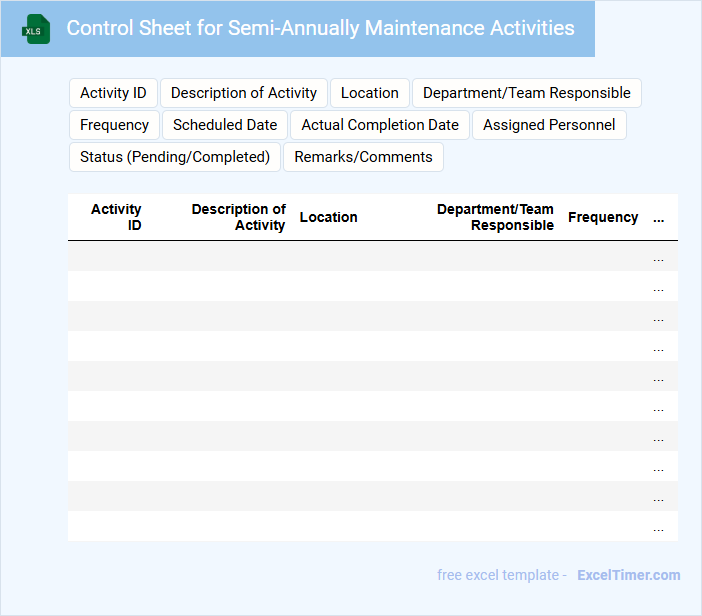Image resolution: width=702 pixels, height=616 pixels.
Task: Choose the Department/Team Responsible tag
Action: pos(526,93)
